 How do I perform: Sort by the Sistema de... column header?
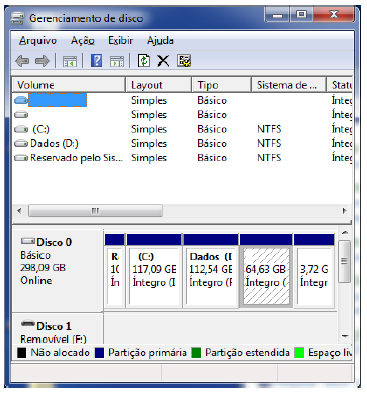(289, 85)
